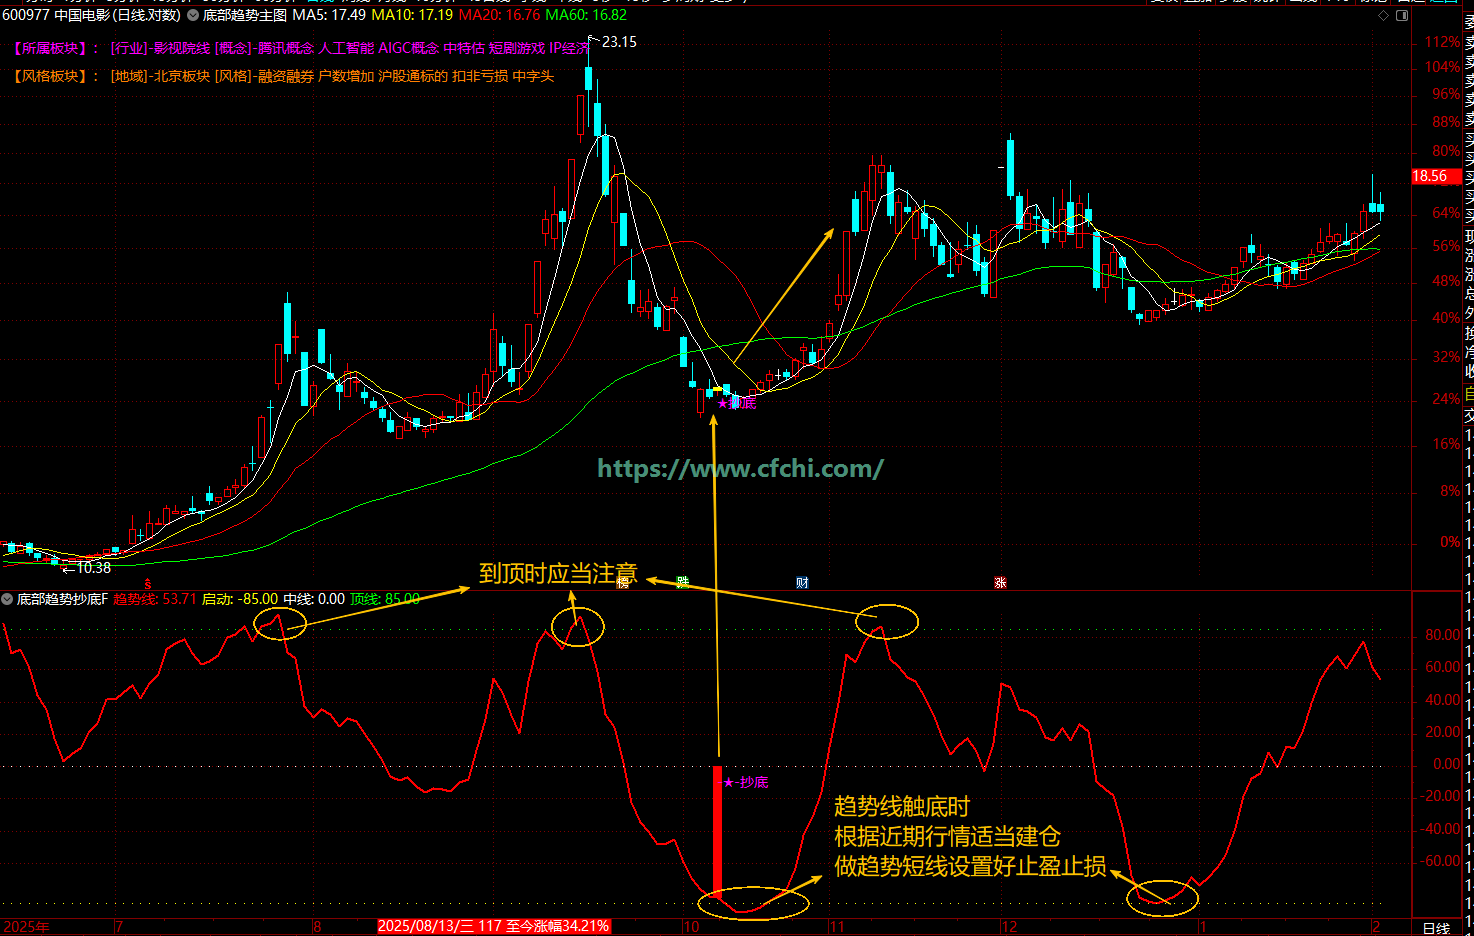The image size is (1474, 936).
Task: Open the main chart indicator dropdown arrow
Action: coord(193,15)
